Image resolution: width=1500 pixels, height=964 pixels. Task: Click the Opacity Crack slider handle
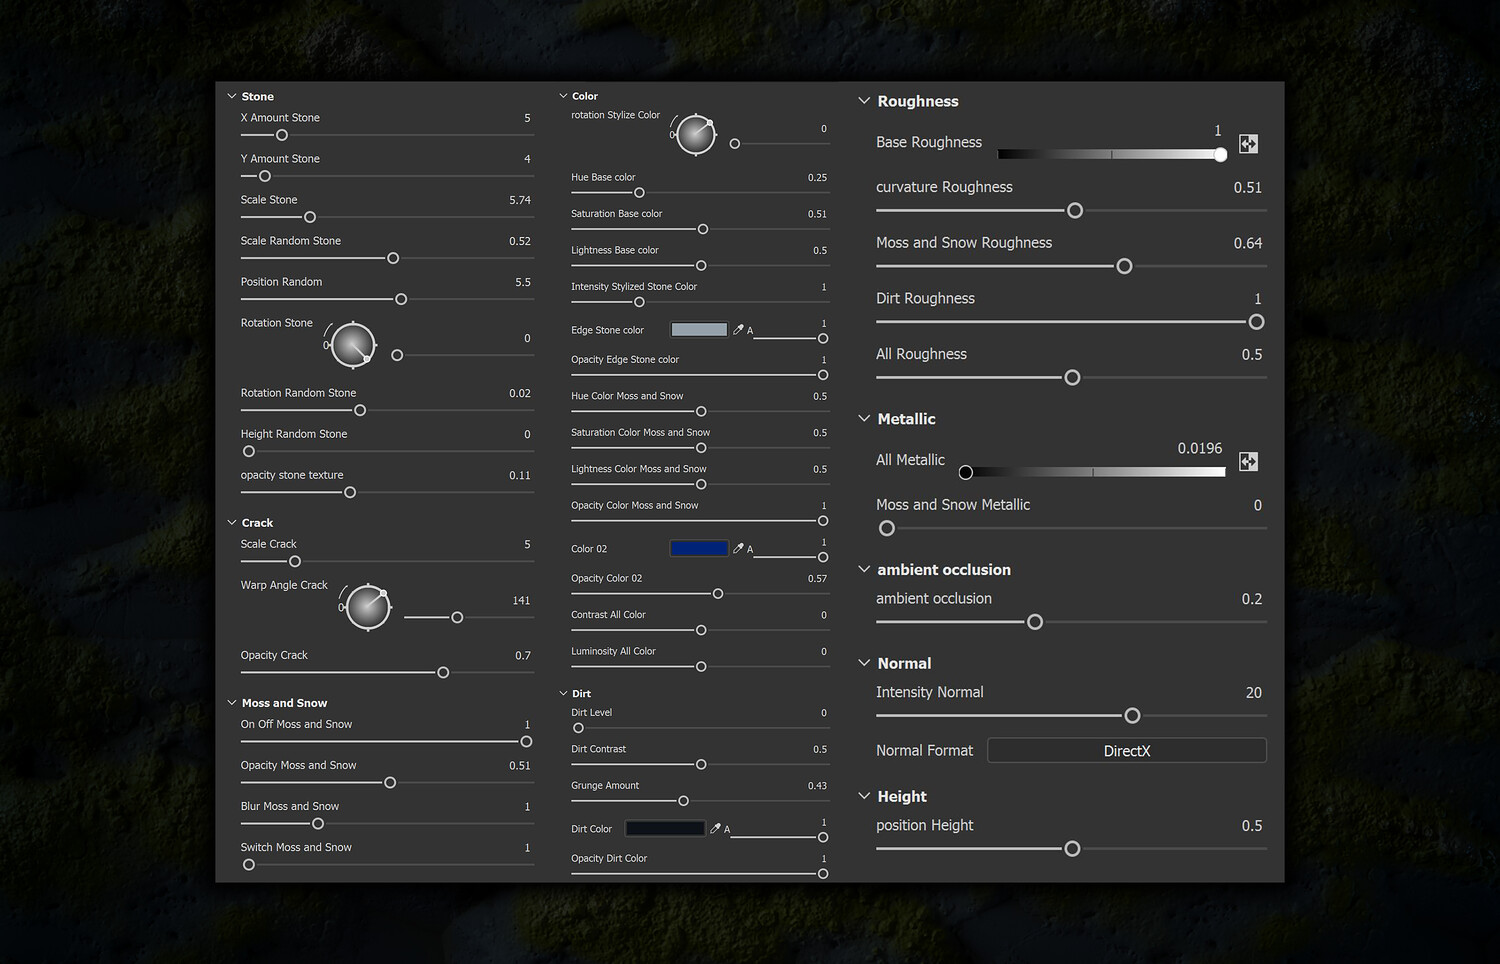click(x=443, y=672)
